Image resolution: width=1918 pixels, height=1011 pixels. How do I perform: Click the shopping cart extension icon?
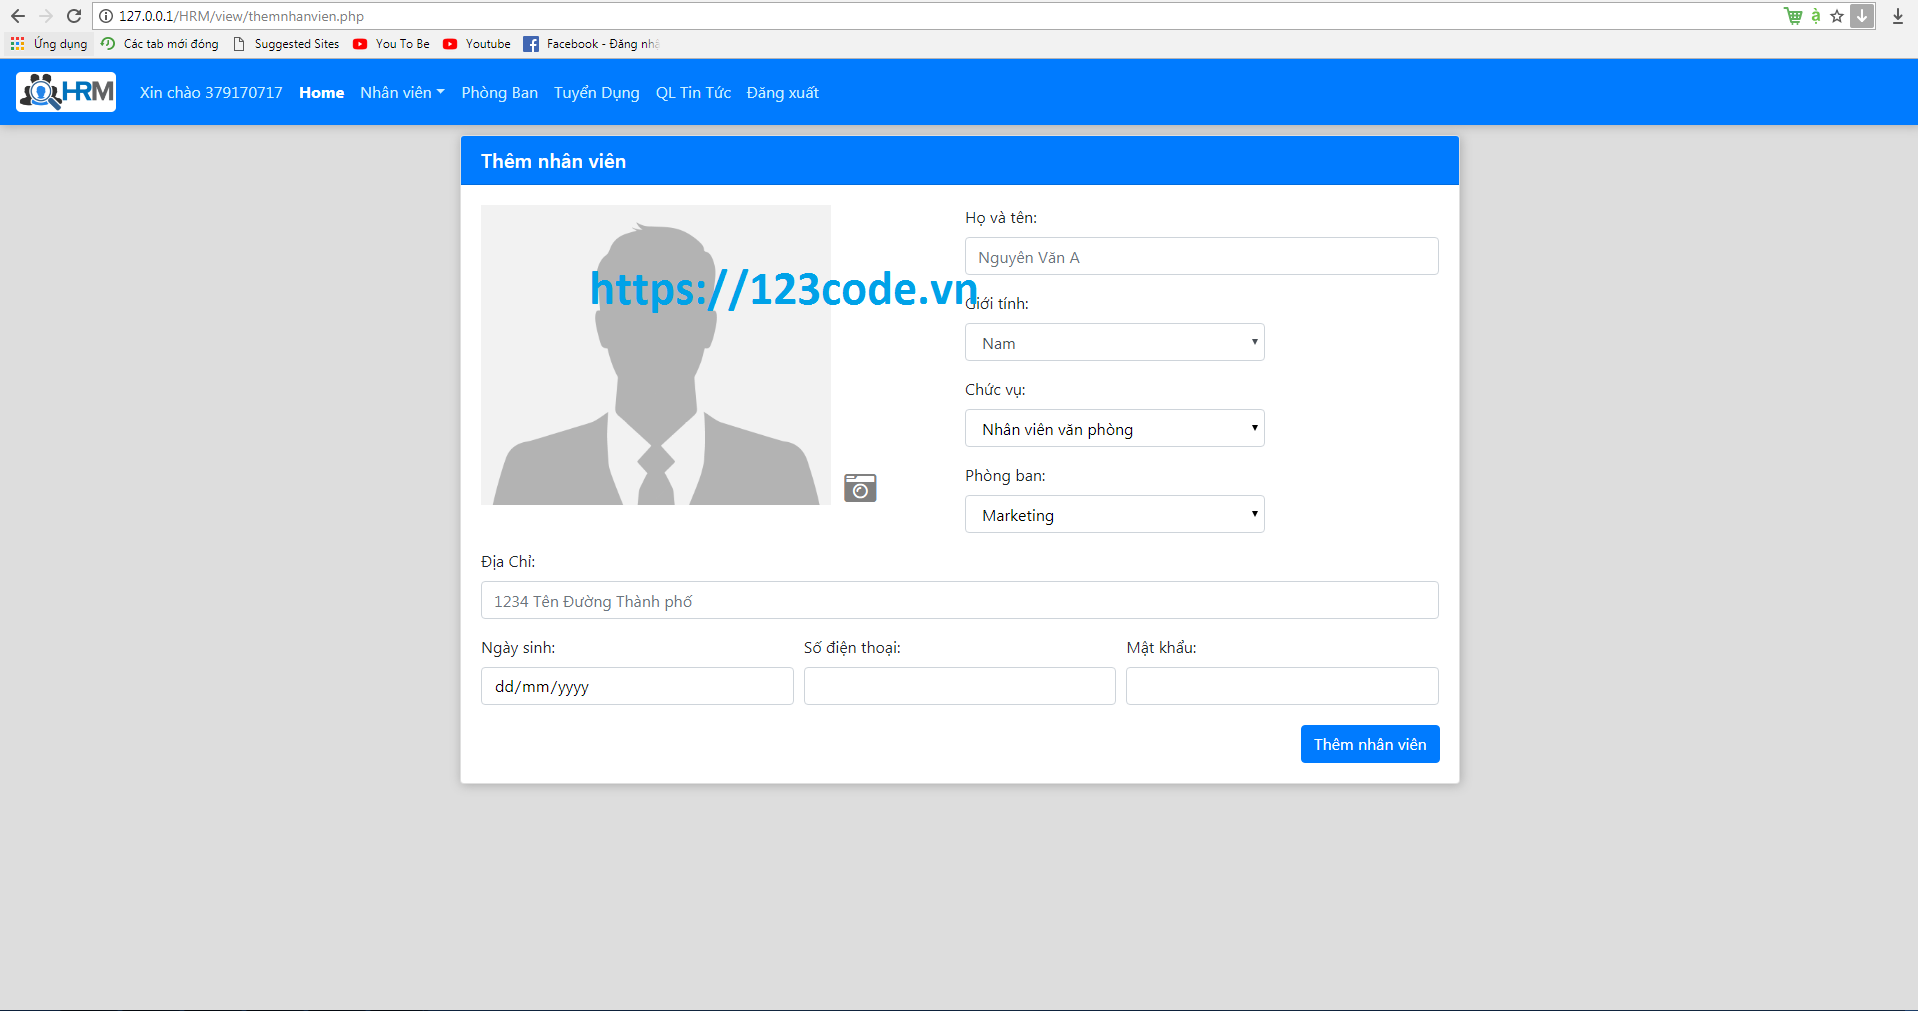point(1793,16)
